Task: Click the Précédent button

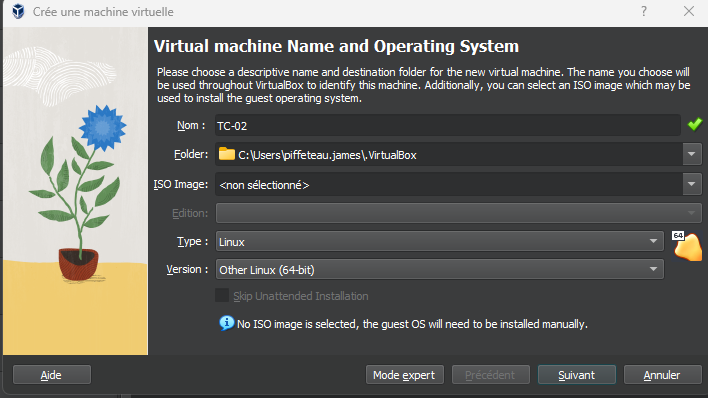Action: click(490, 375)
